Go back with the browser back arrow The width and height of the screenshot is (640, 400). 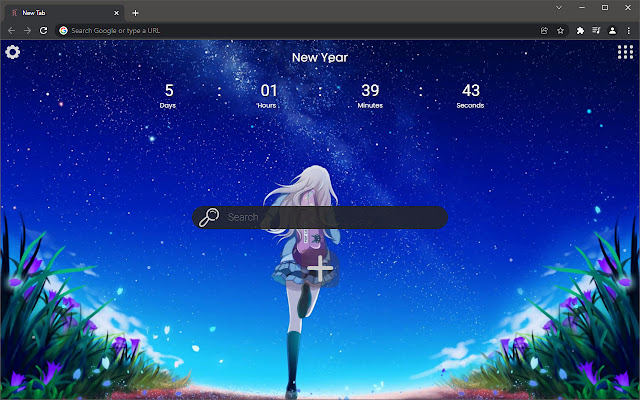pyautogui.click(x=11, y=31)
